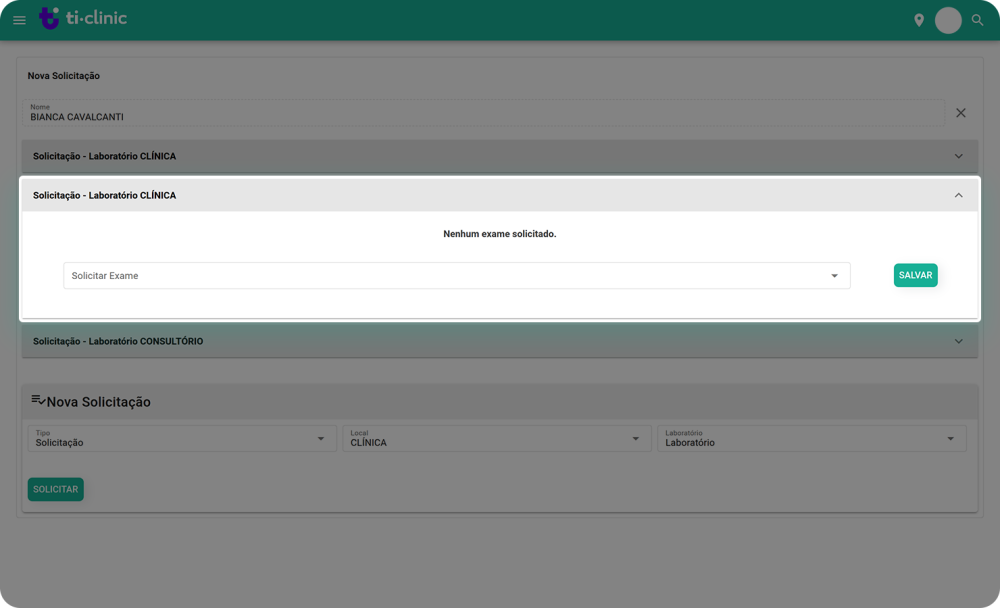This screenshot has width=1000, height=608.
Task: Click the SOLICITAR button
Action: 55,489
